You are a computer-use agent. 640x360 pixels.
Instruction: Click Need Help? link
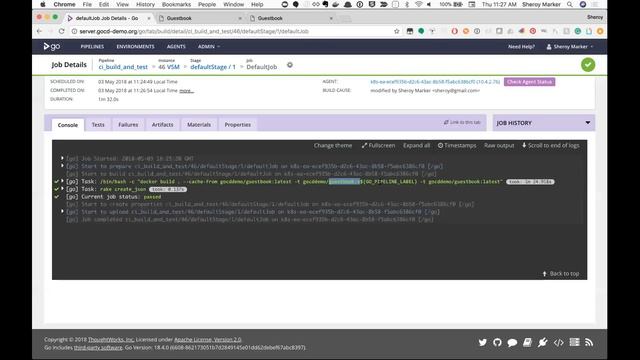click(x=521, y=47)
